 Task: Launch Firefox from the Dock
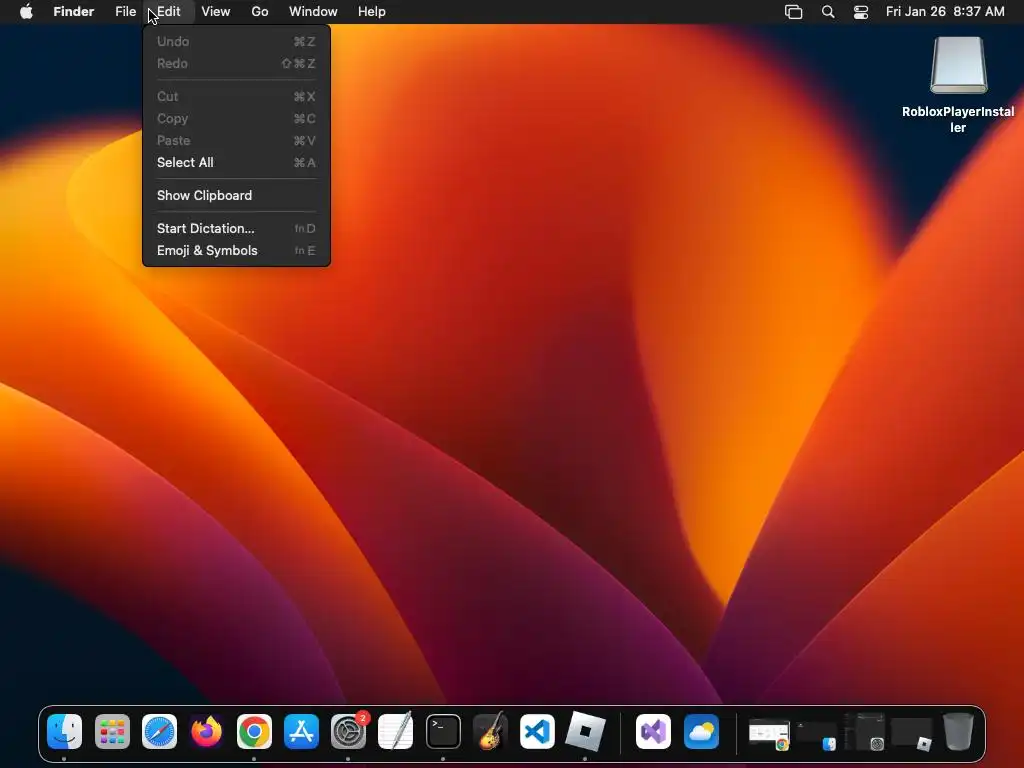tap(206, 731)
